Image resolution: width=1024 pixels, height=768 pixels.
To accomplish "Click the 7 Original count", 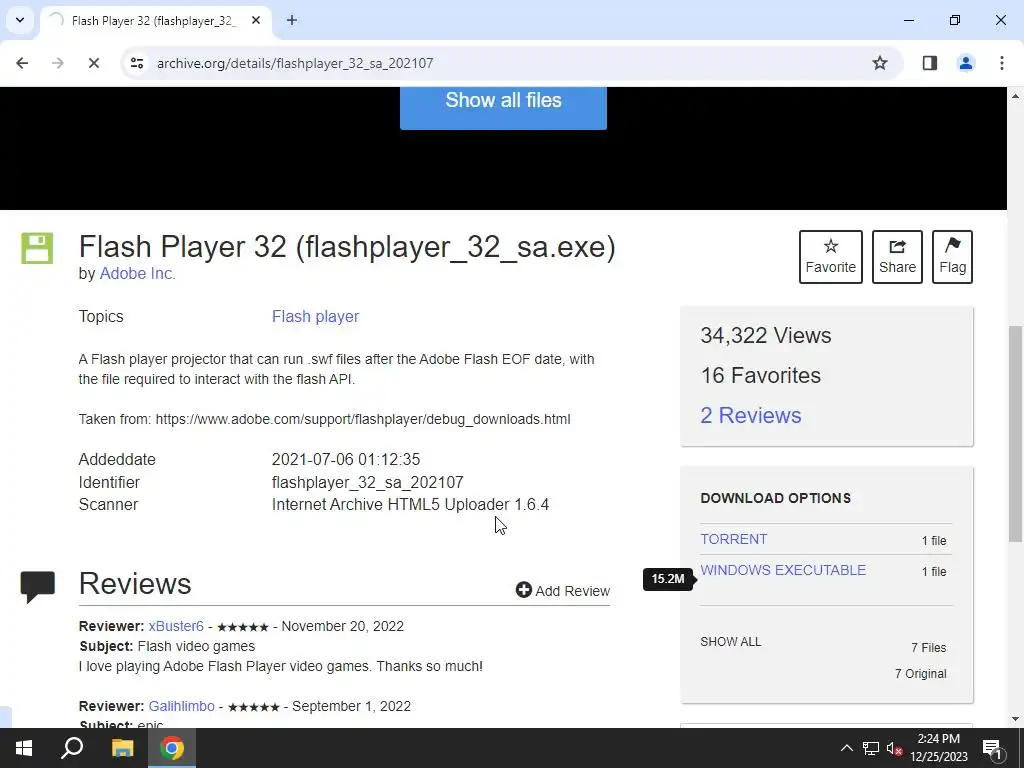I will (920, 674).
